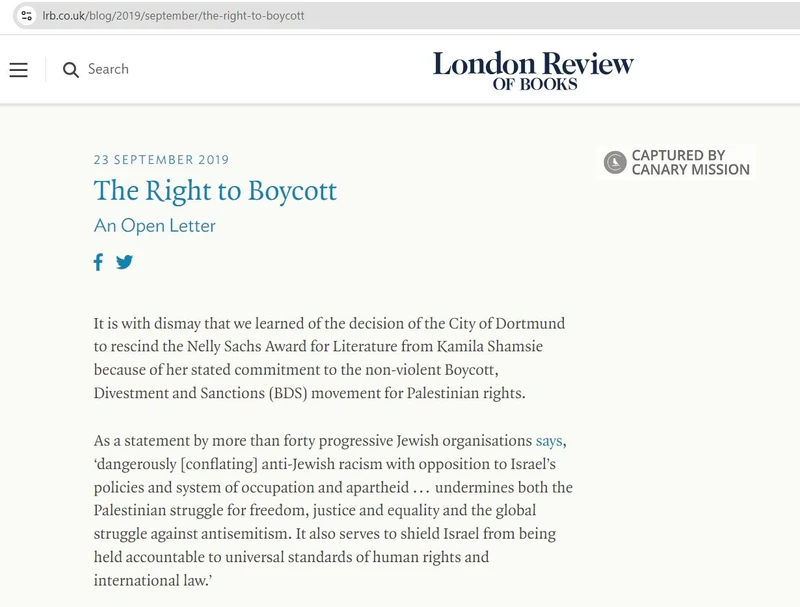Viewport: 800px width, 607px height.
Task: Share the article on Facebook
Action: 98,262
